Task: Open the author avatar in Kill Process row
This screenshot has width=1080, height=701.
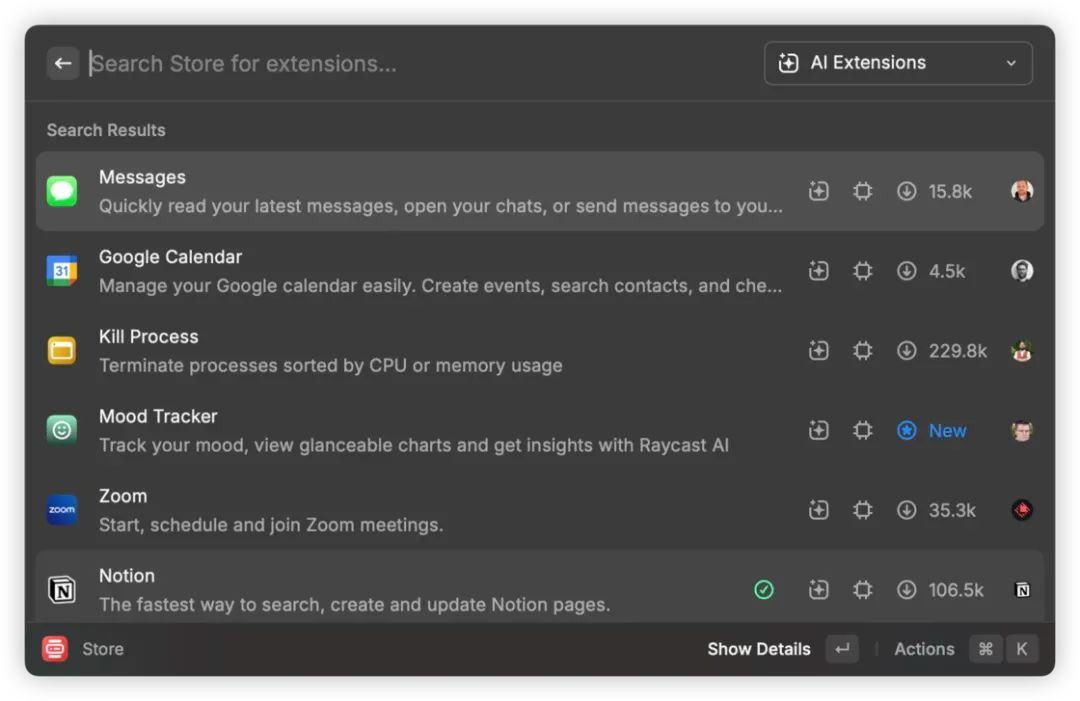Action: (x=1022, y=350)
